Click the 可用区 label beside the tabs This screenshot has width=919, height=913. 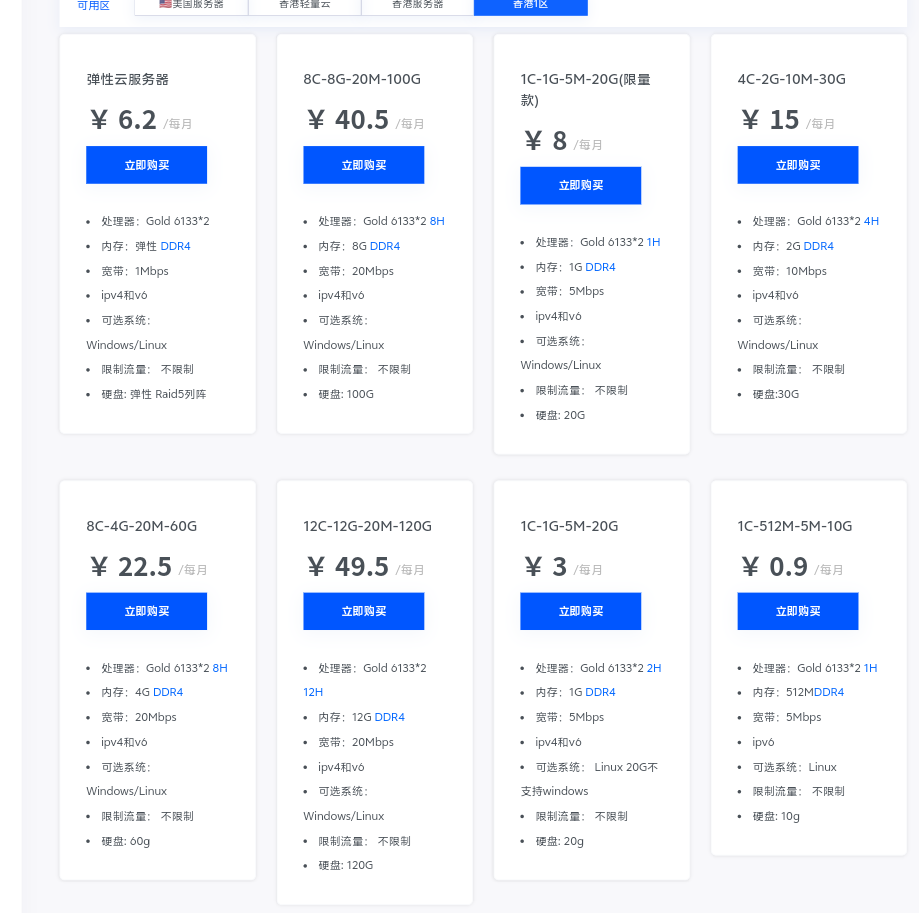pyautogui.click(x=93, y=6)
